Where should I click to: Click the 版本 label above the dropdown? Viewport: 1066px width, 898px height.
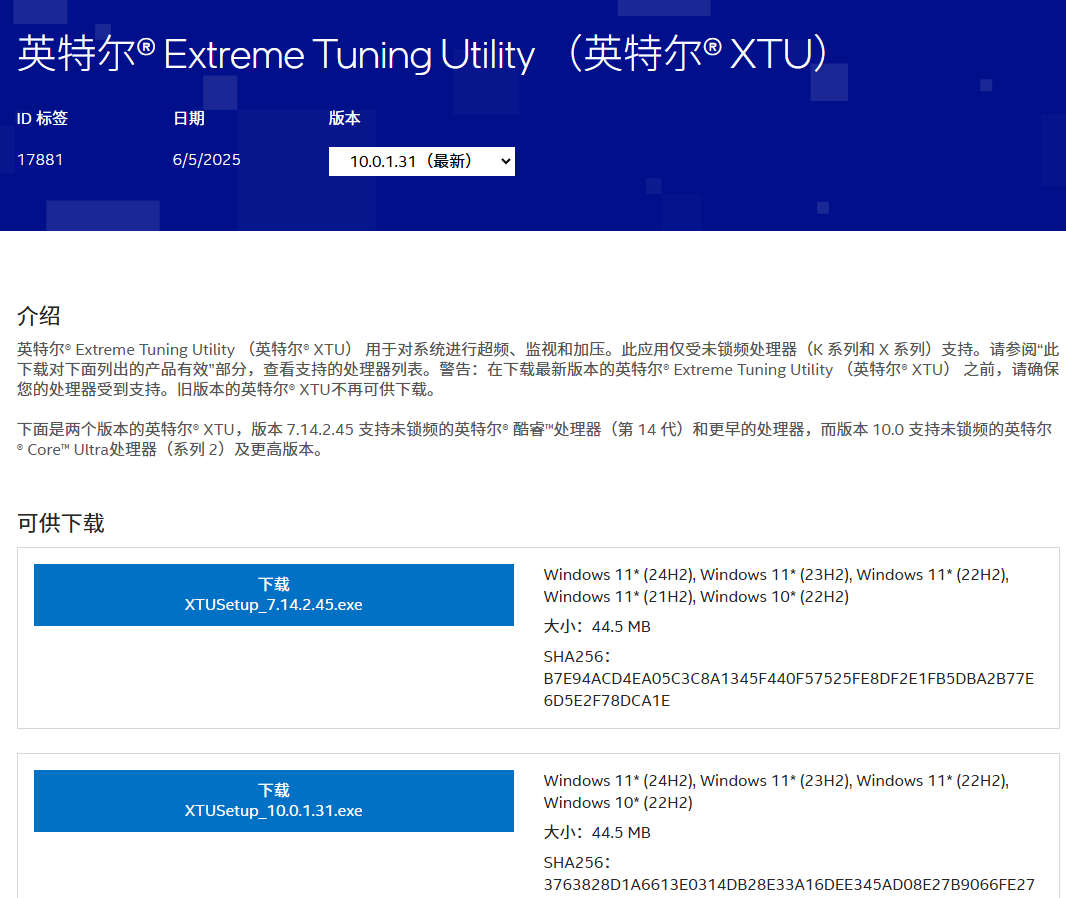[344, 118]
